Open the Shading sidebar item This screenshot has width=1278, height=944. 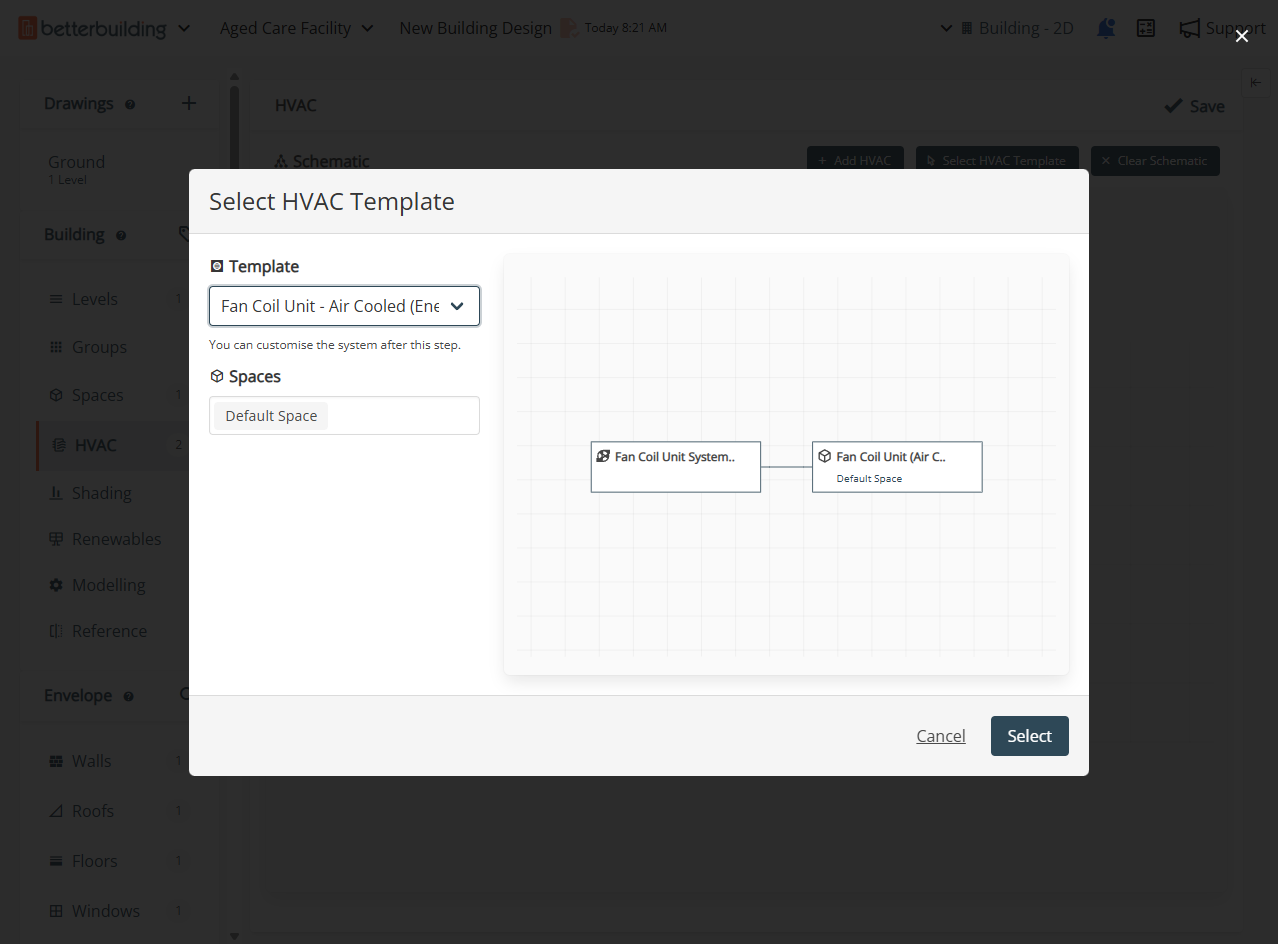pos(101,493)
